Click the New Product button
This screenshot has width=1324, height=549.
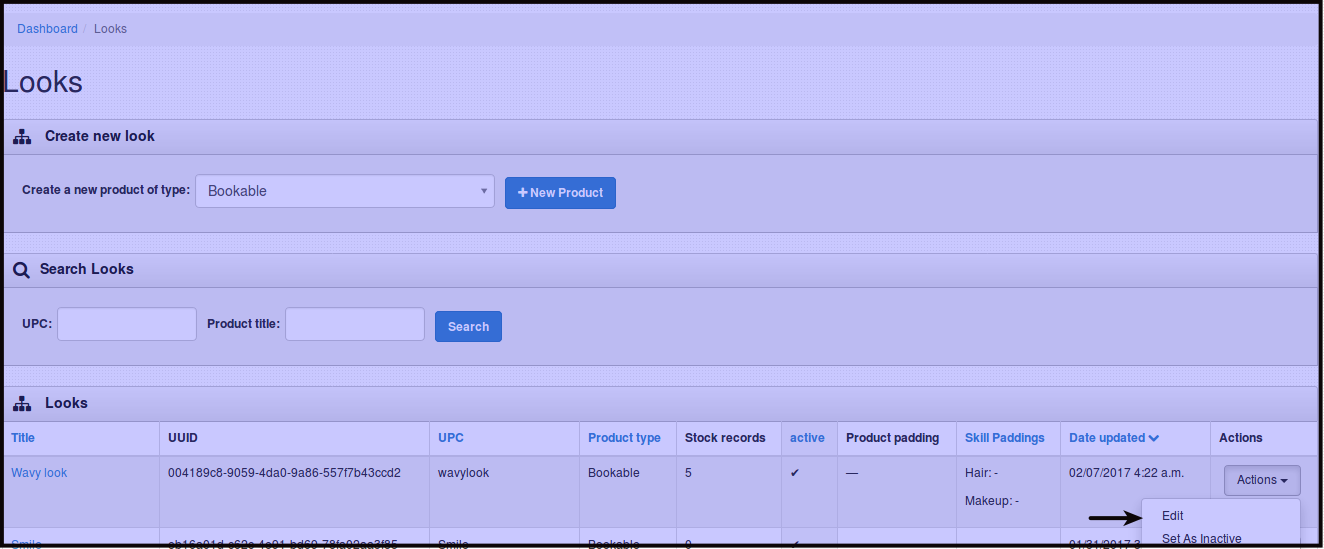(x=560, y=193)
